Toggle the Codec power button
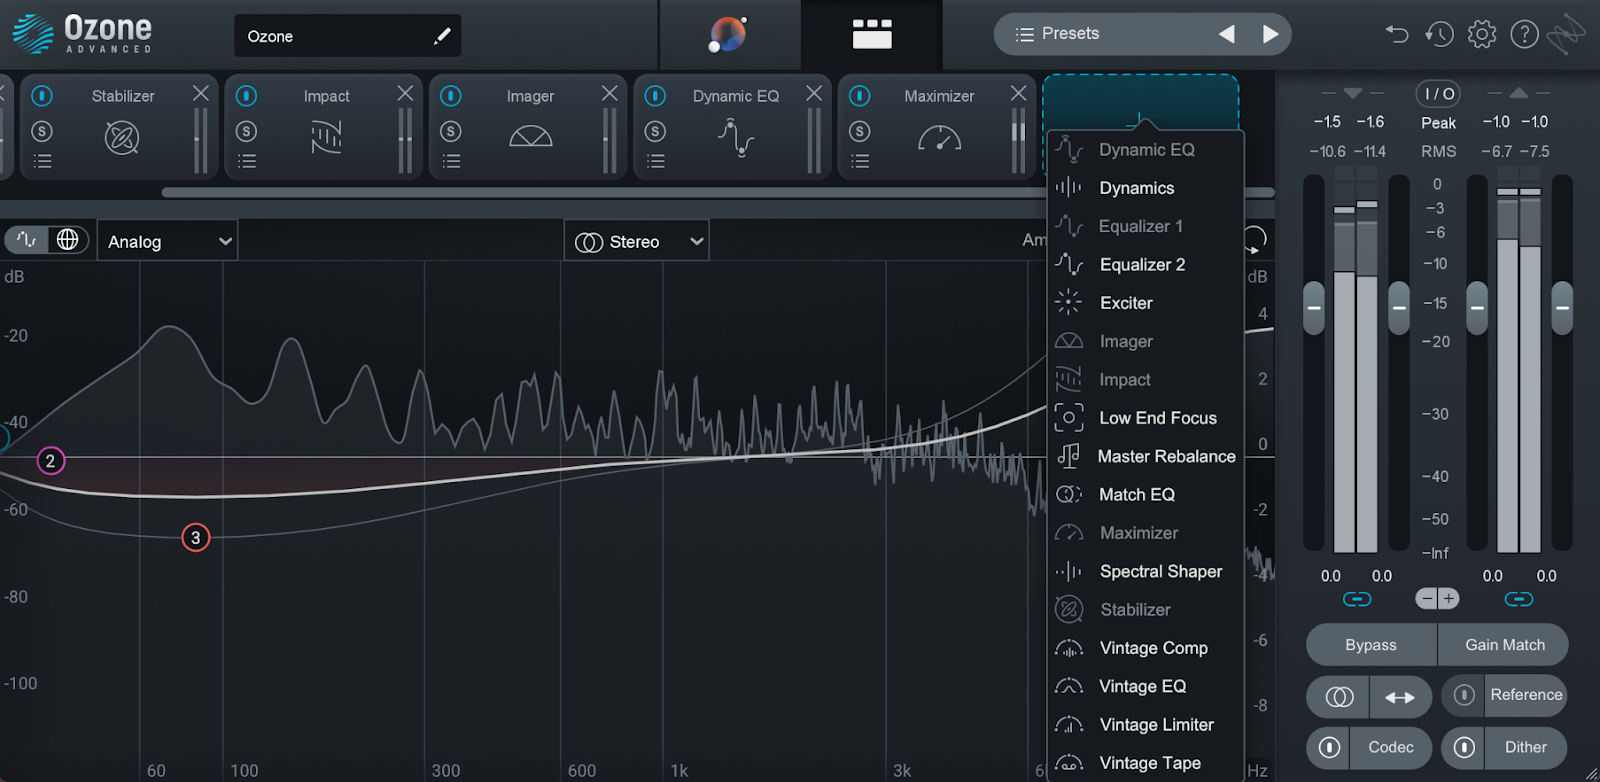Screen dimensions: 1600x782 [x=1329, y=747]
